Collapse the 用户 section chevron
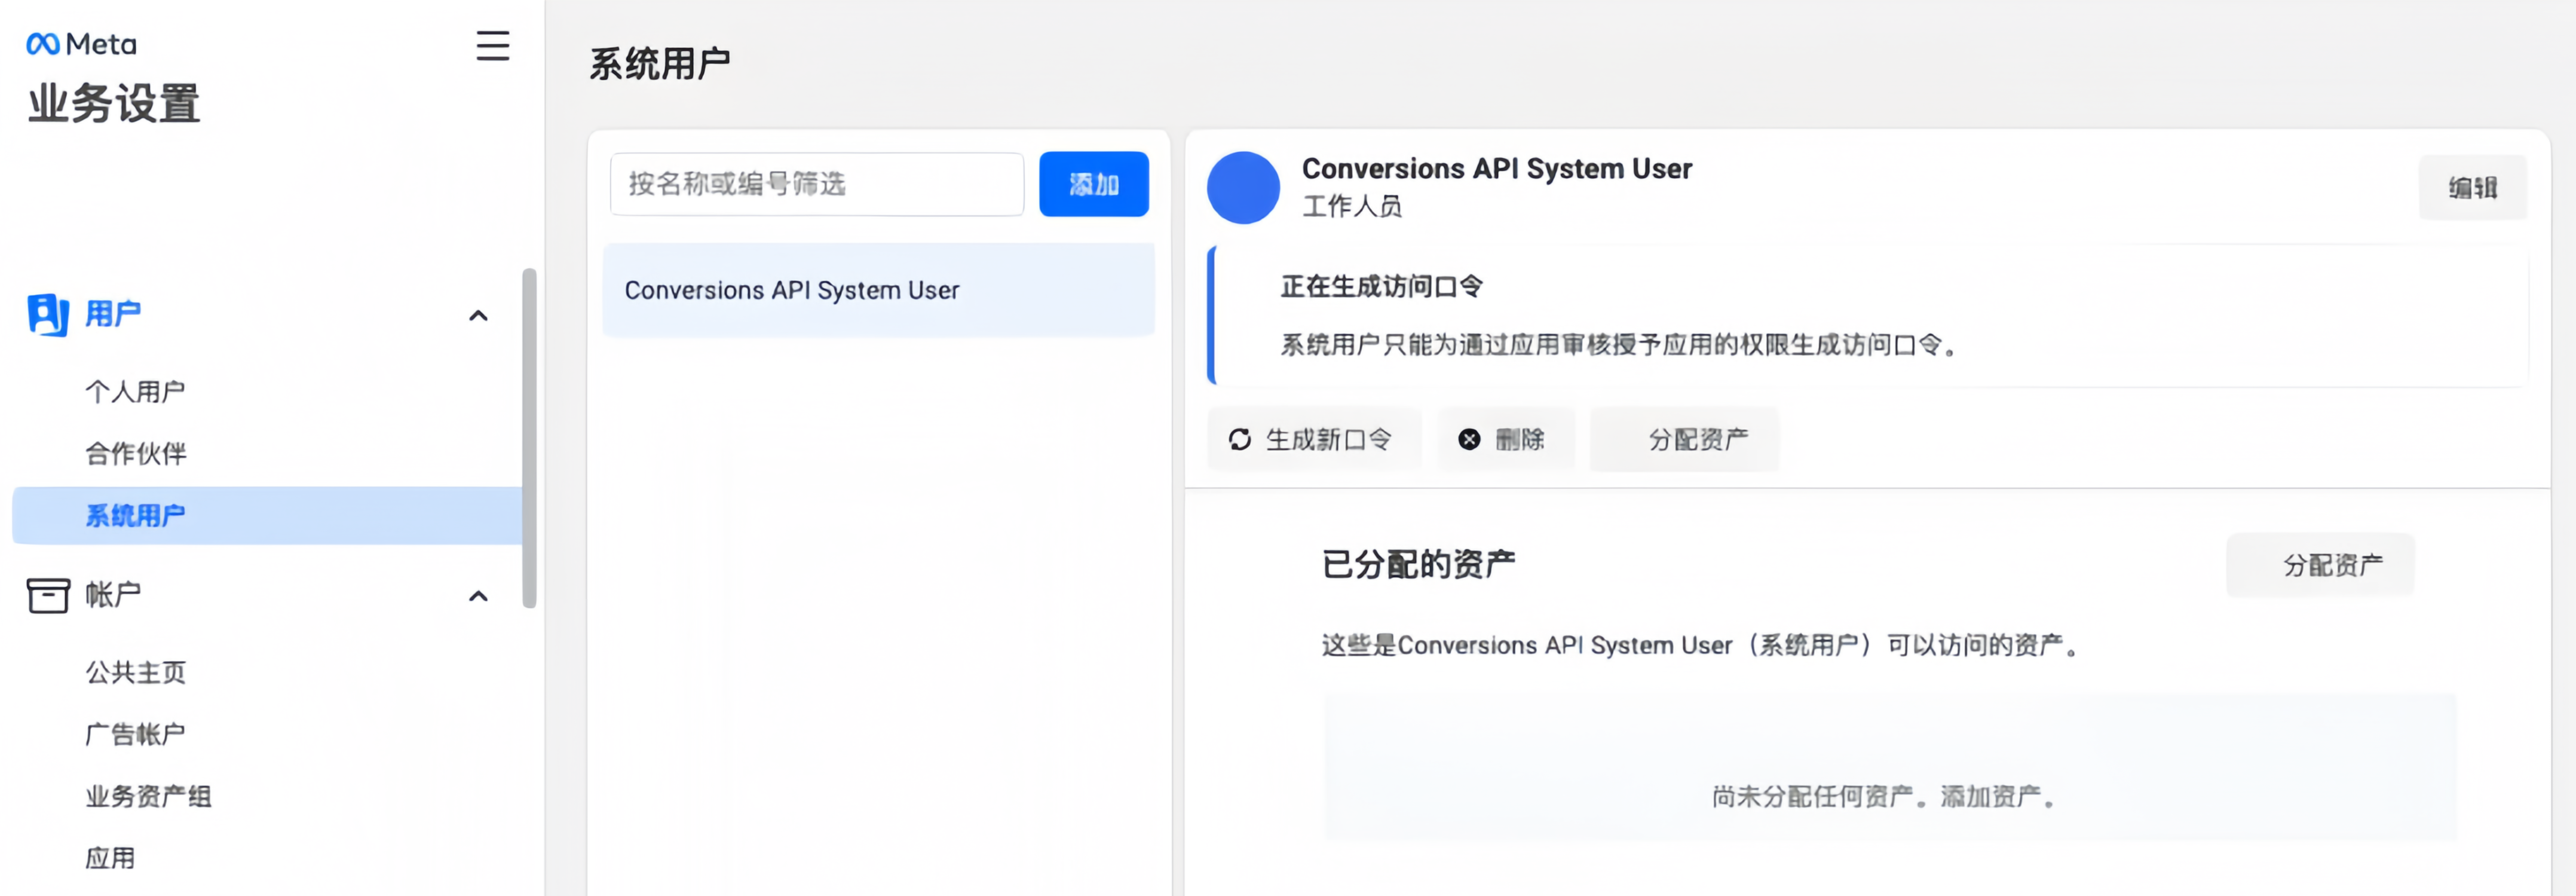 [x=479, y=316]
